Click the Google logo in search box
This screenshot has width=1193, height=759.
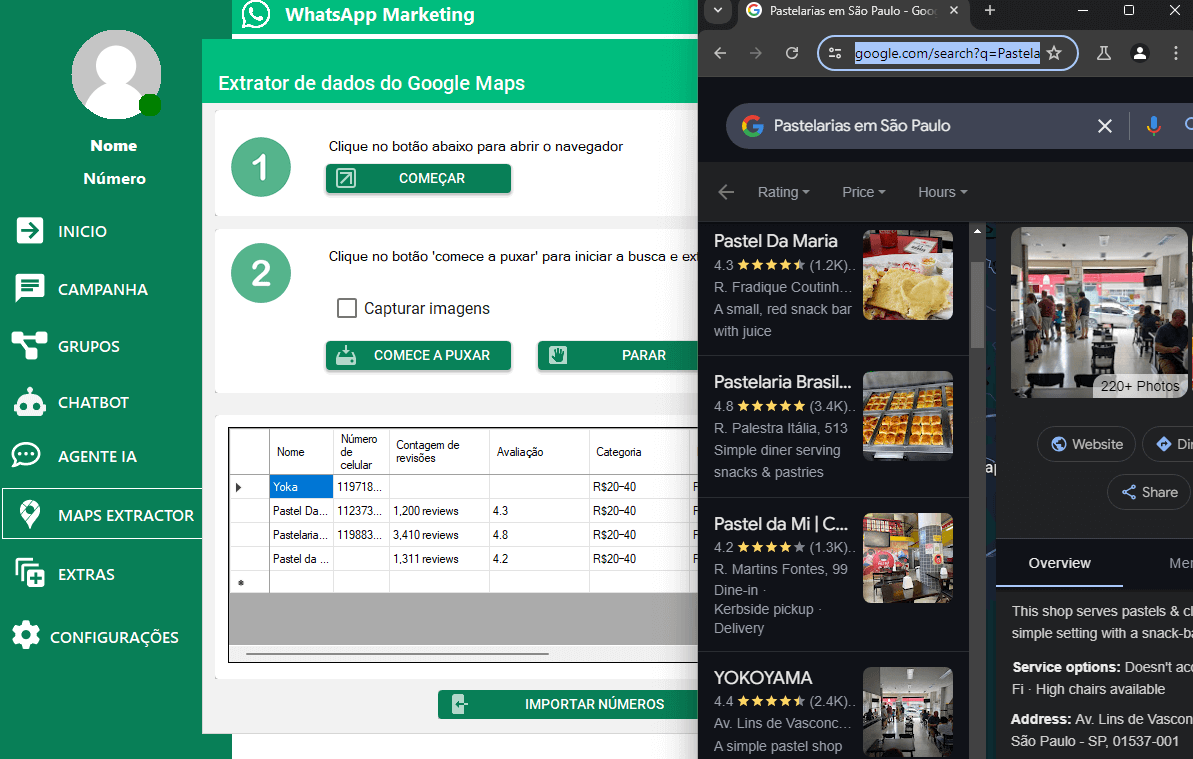[752, 125]
